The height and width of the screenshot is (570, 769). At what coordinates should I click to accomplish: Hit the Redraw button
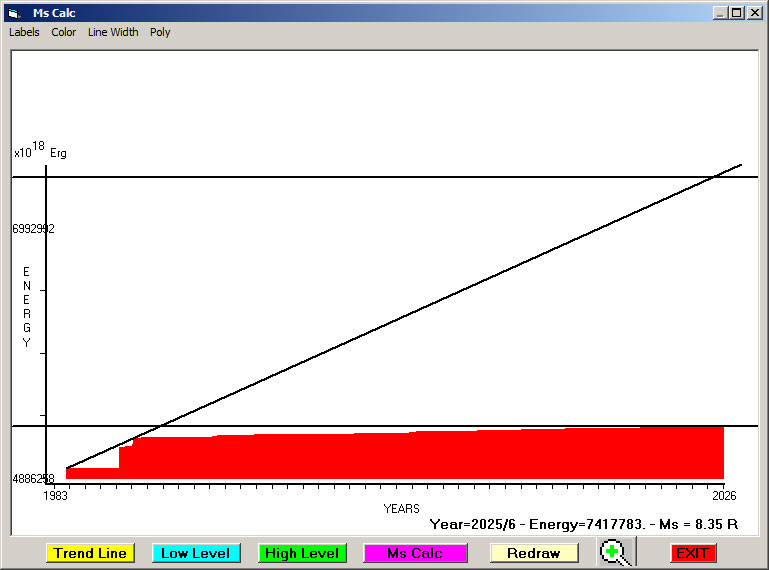click(x=533, y=553)
